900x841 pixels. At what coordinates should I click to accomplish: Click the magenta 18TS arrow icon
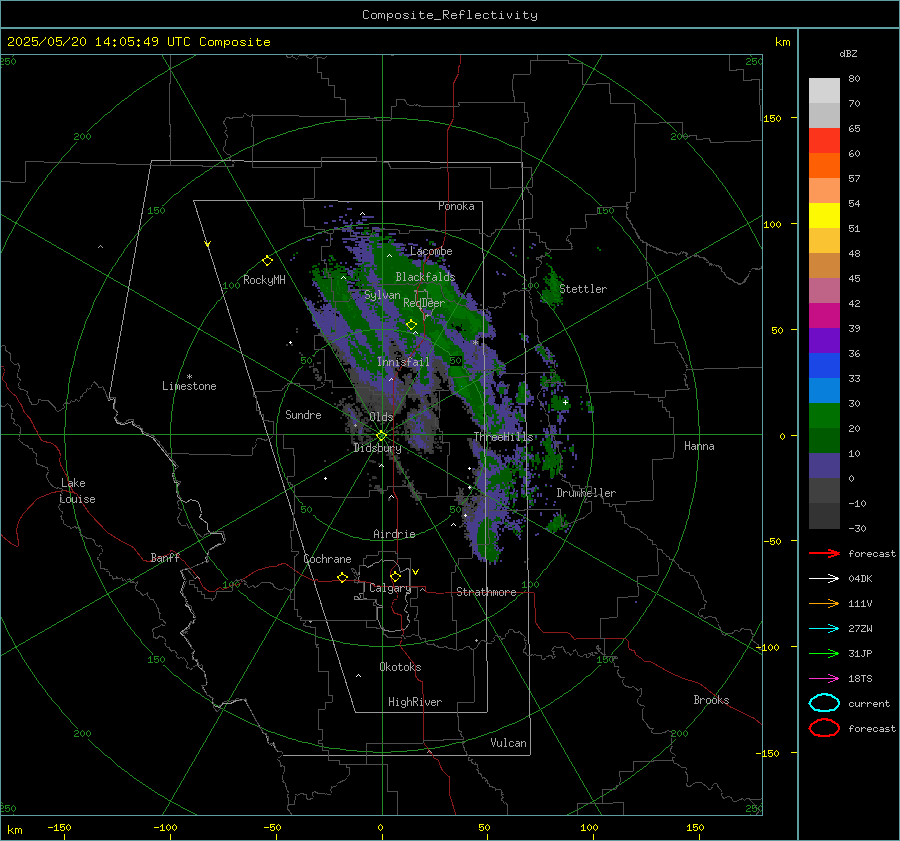(x=824, y=679)
